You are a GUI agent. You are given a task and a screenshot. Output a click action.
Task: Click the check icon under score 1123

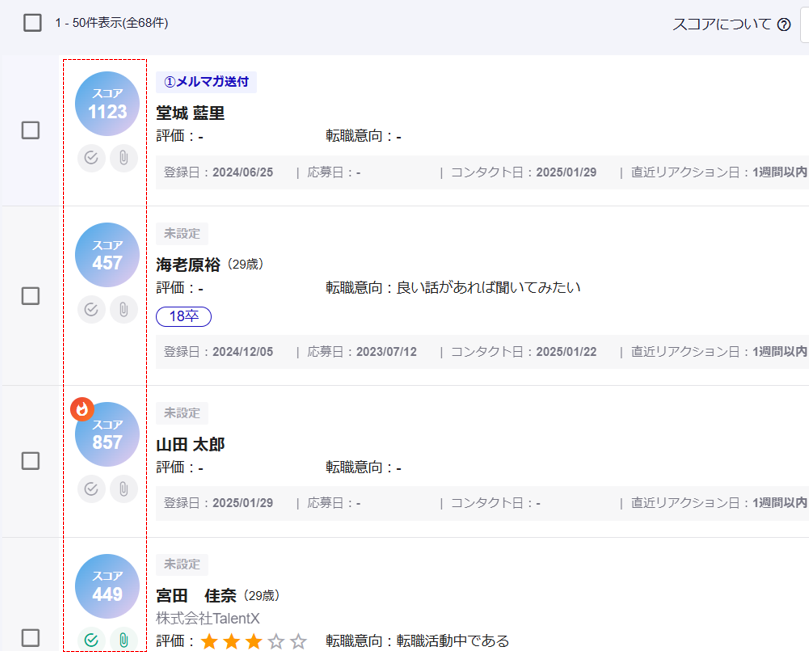(x=91, y=158)
